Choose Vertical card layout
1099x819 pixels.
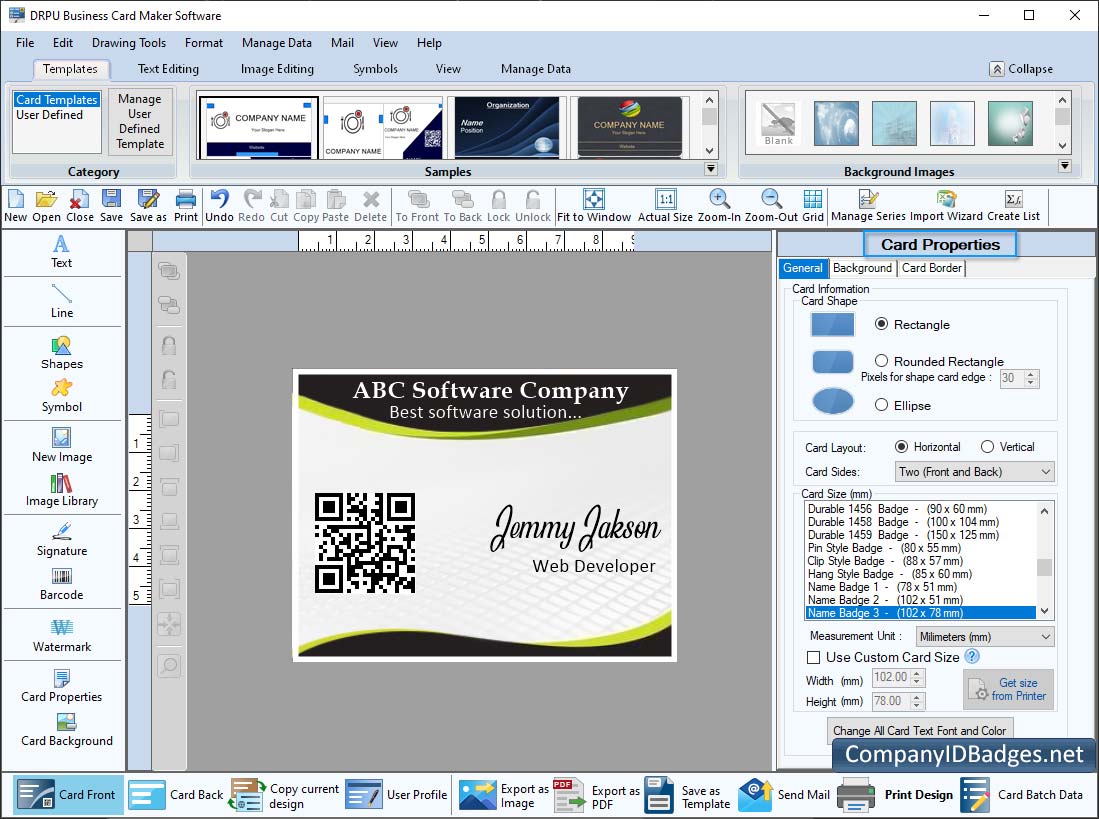click(x=988, y=446)
